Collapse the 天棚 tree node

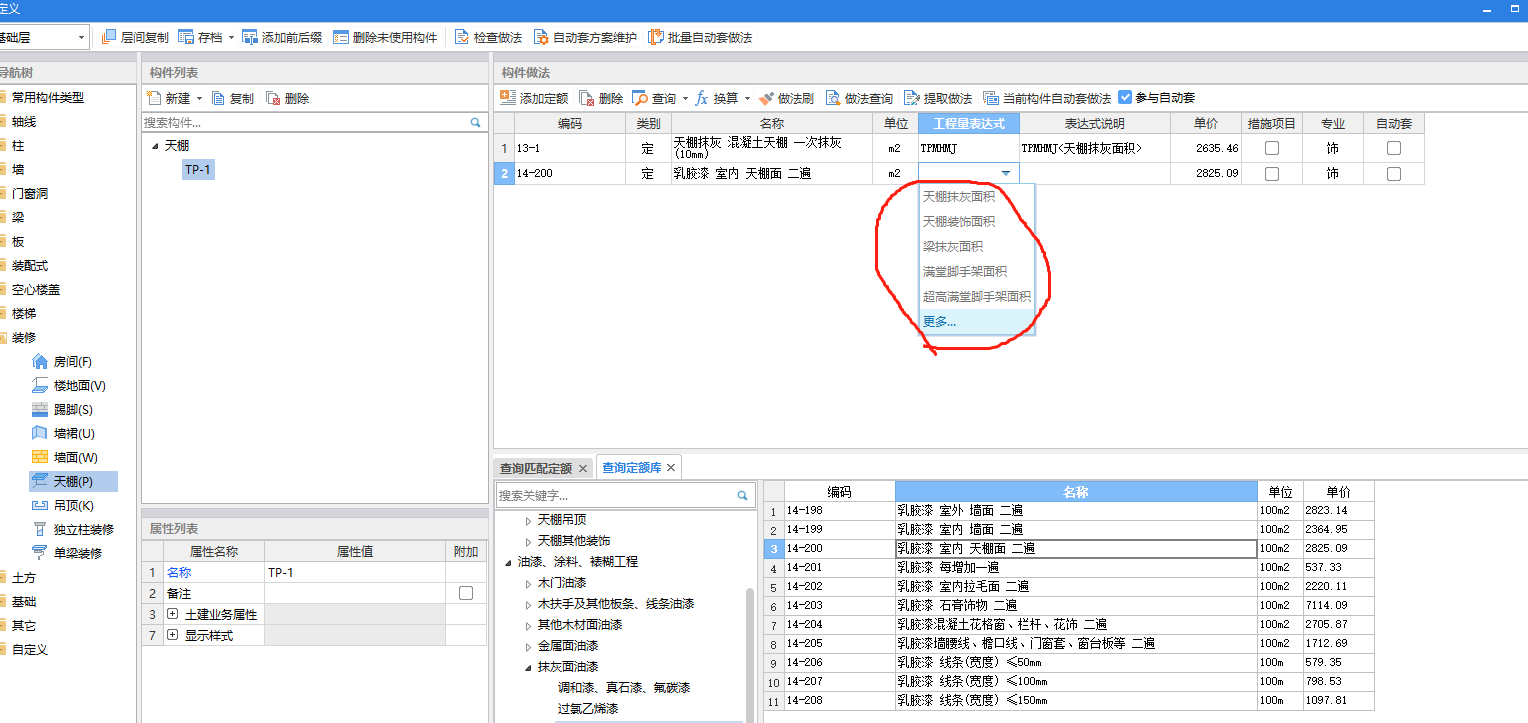(155, 146)
